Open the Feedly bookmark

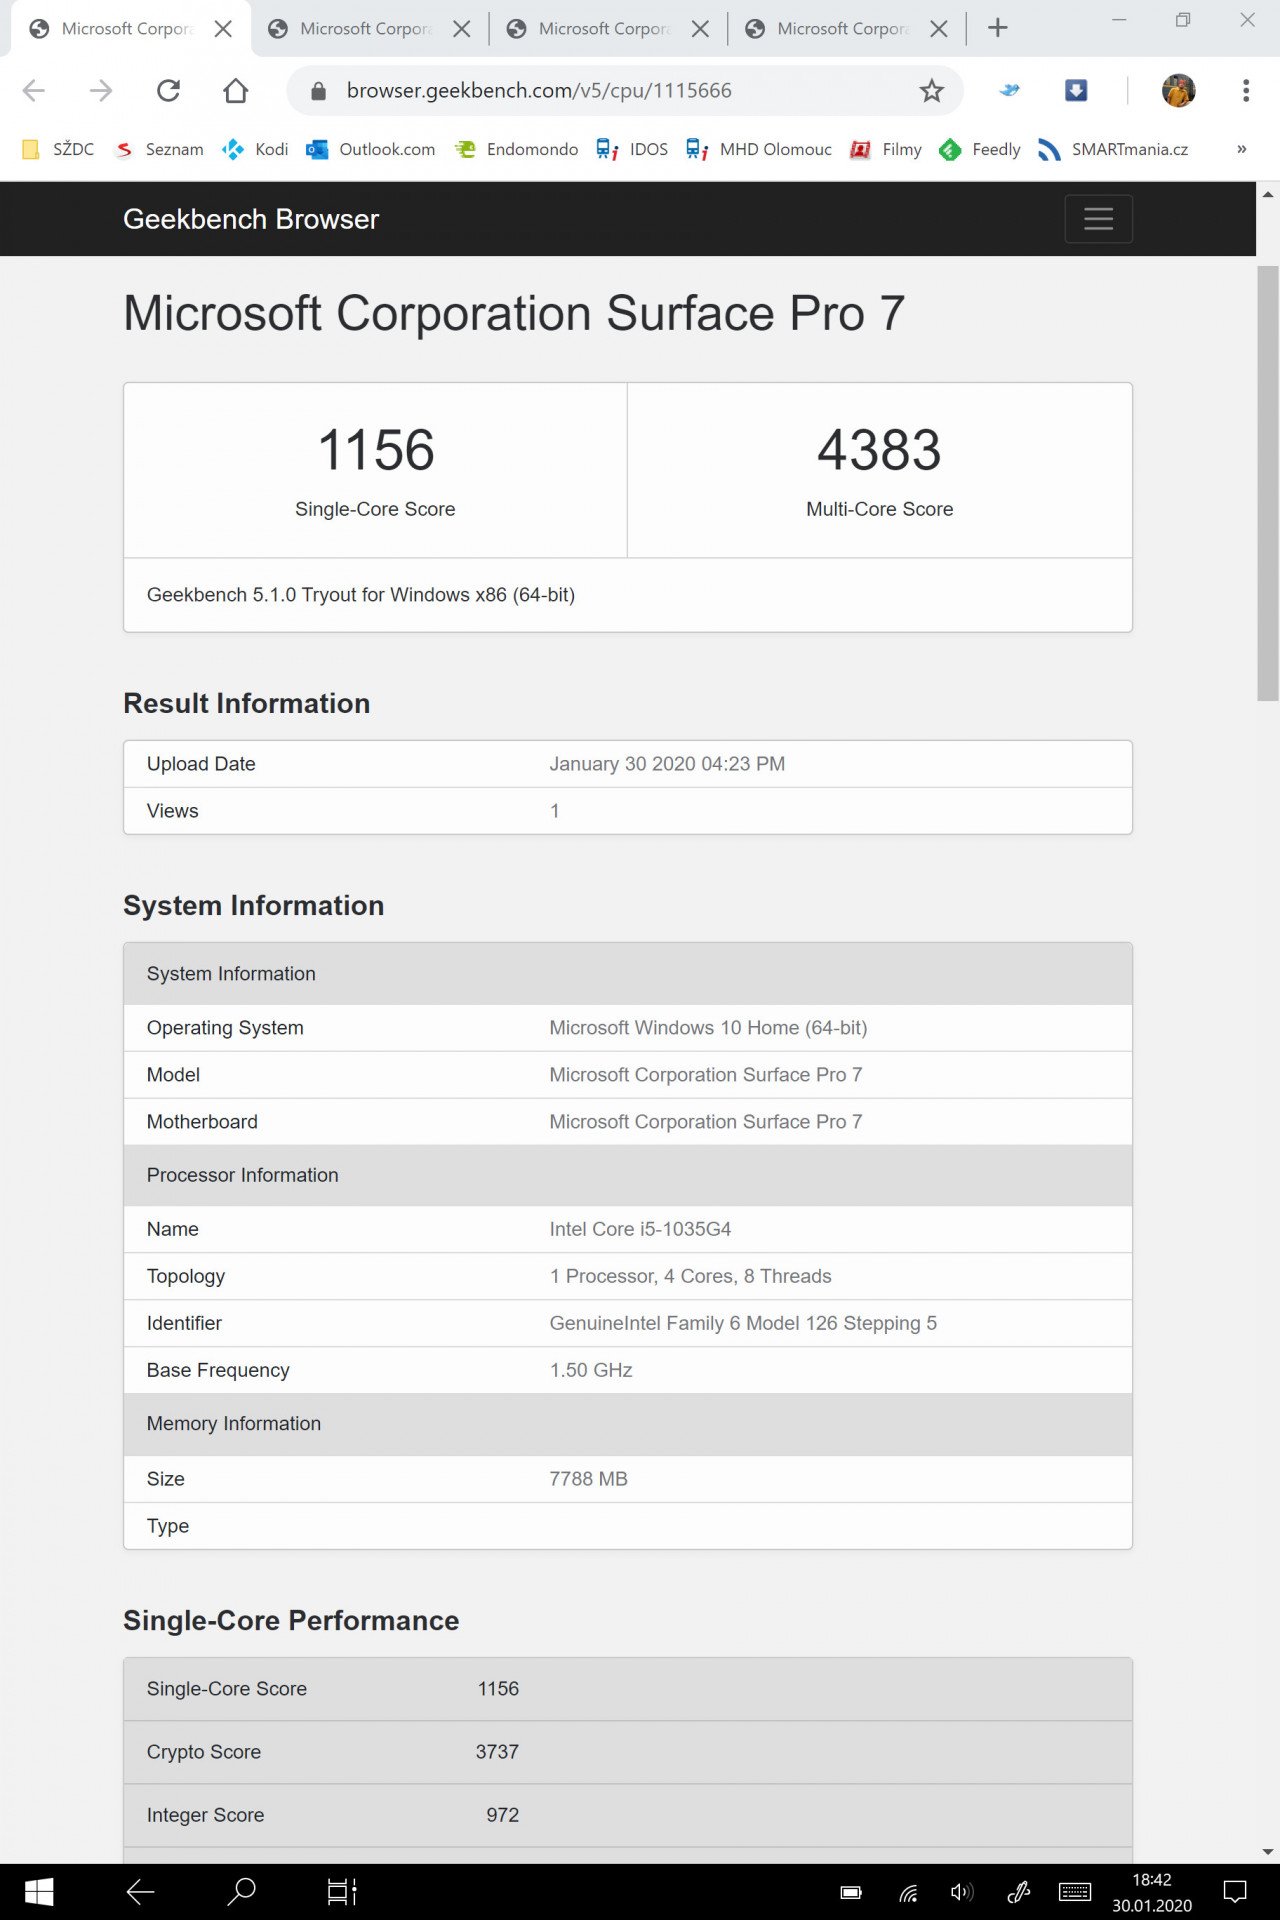point(980,149)
